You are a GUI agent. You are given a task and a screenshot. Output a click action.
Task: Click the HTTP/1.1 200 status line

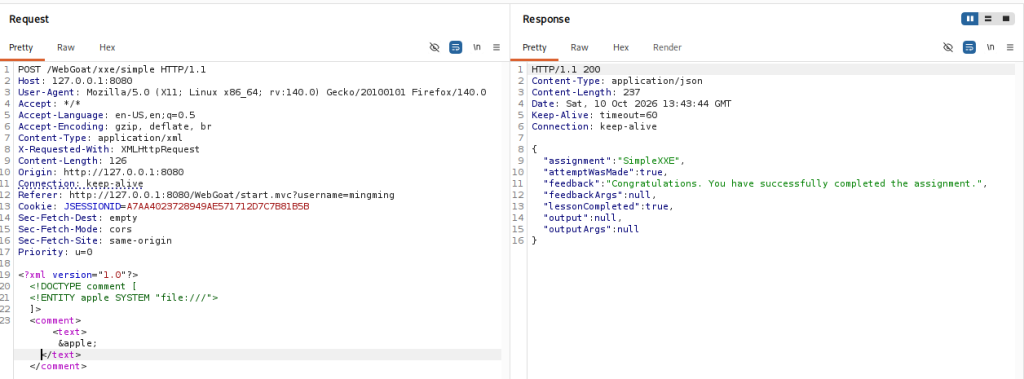pos(566,69)
